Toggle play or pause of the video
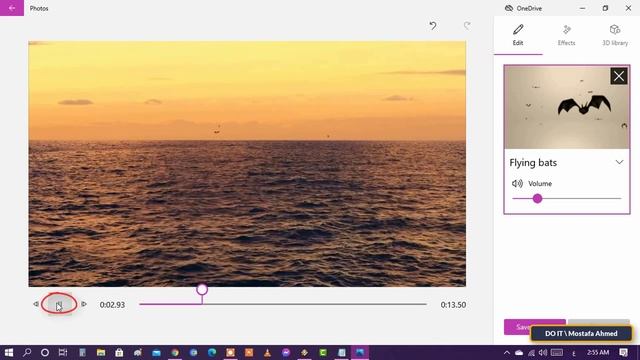Viewport: 640px width, 360px height. (60, 304)
